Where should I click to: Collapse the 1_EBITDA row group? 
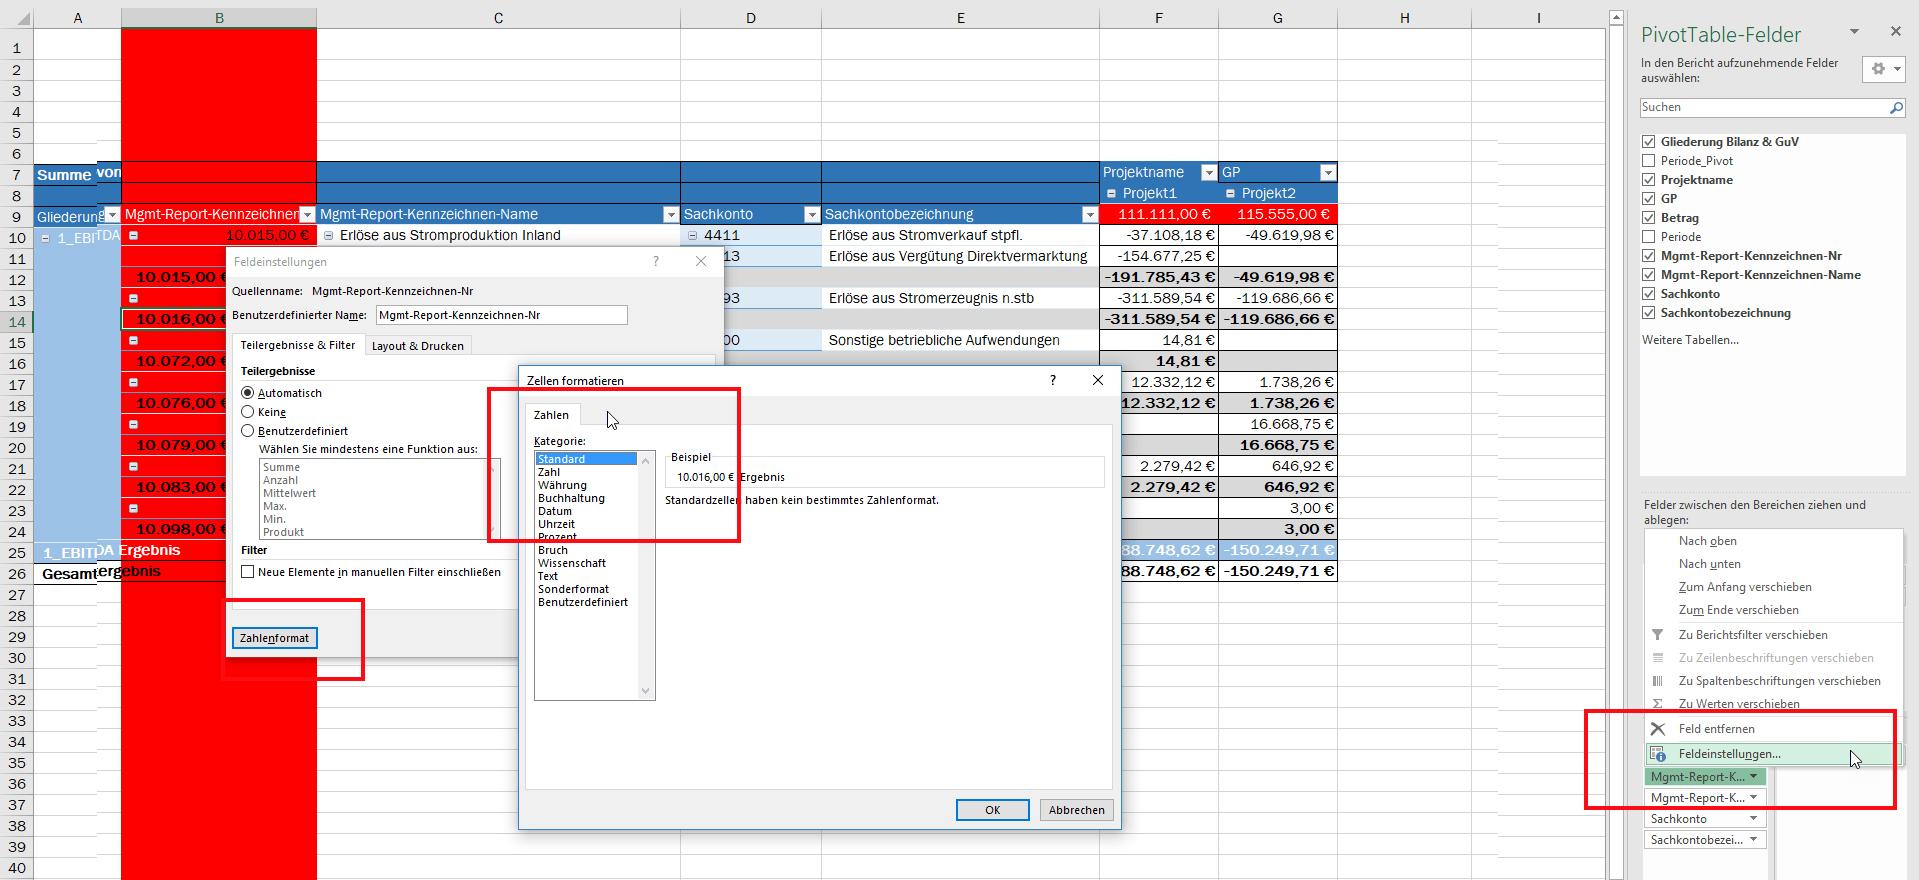click(45, 238)
